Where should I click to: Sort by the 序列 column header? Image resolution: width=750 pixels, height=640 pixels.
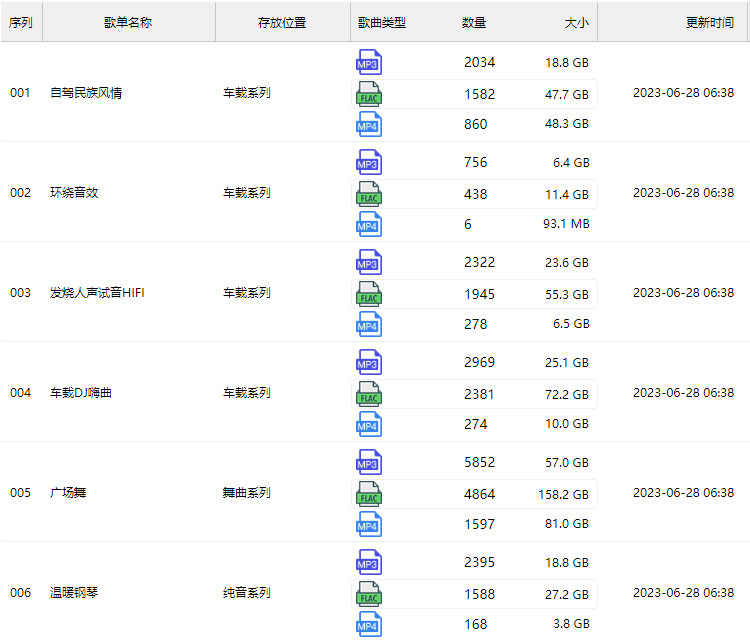21,22
